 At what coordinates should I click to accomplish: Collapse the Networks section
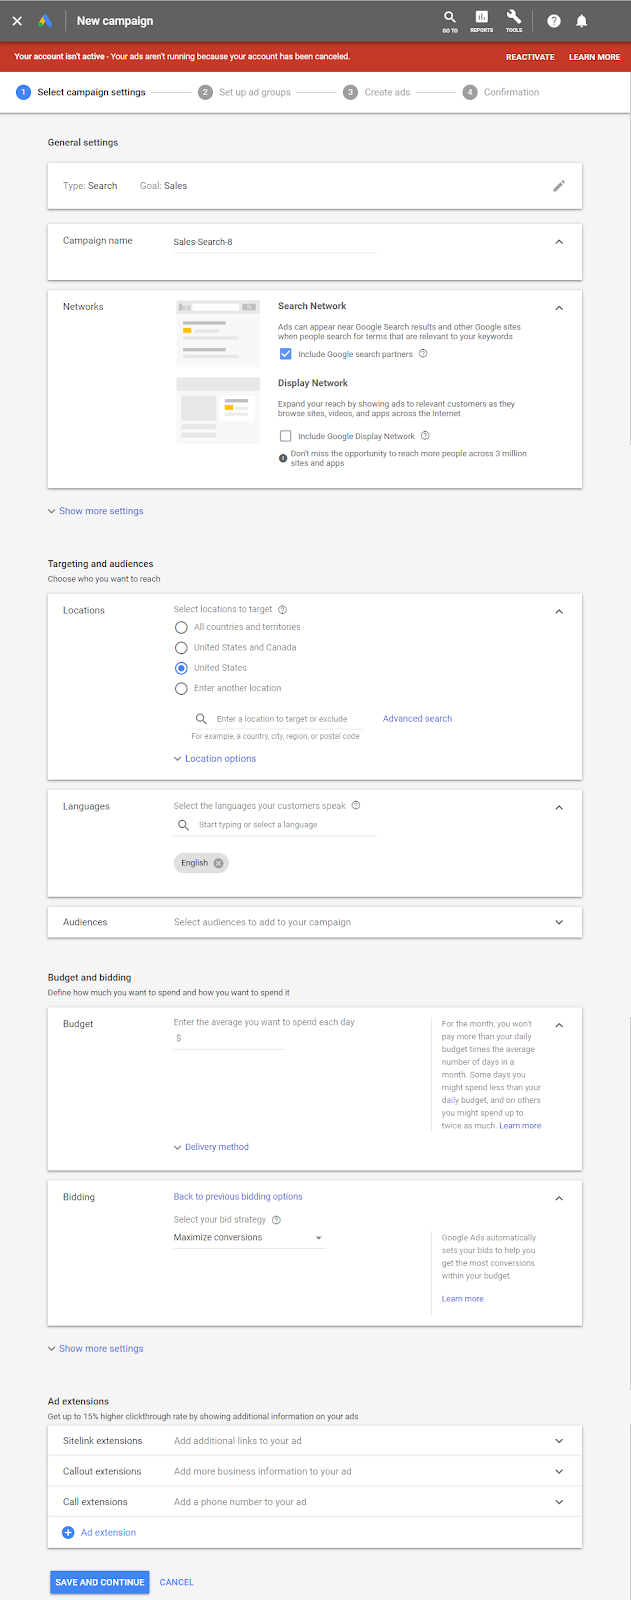pyautogui.click(x=559, y=308)
